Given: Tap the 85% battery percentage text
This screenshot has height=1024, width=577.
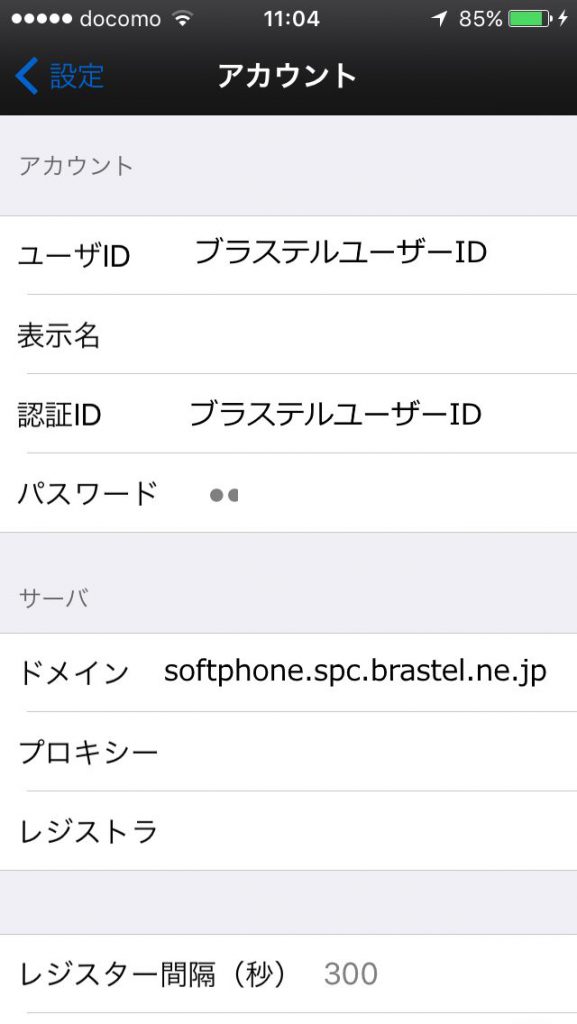Looking at the screenshot, I should (480, 18).
